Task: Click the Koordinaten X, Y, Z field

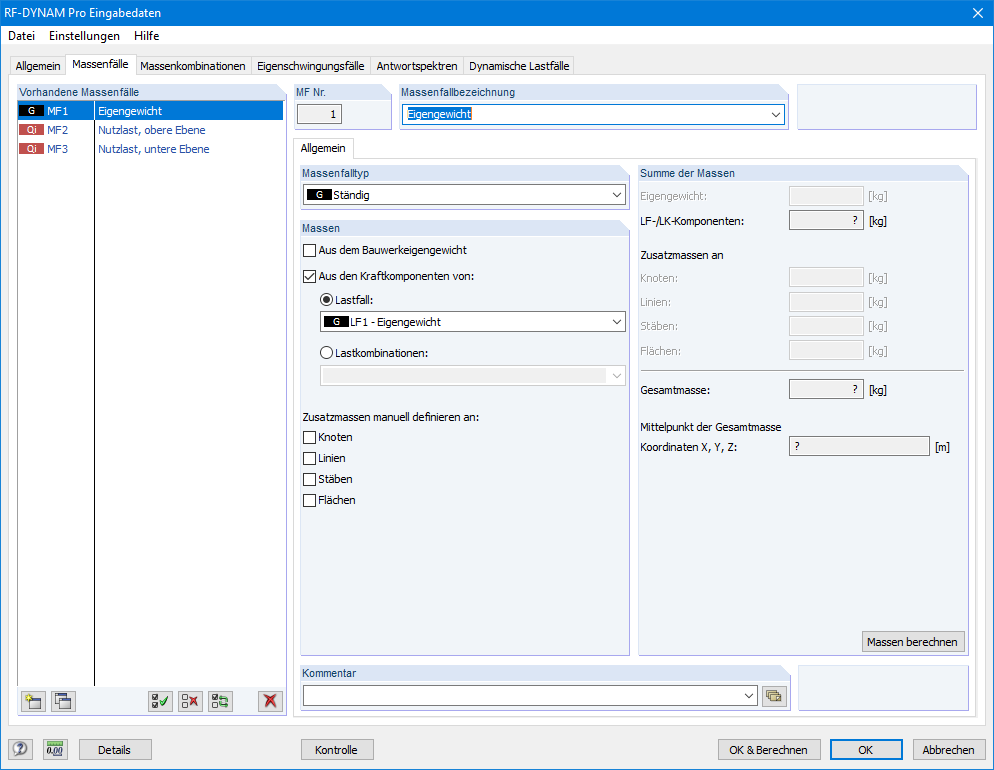Action: coord(859,446)
